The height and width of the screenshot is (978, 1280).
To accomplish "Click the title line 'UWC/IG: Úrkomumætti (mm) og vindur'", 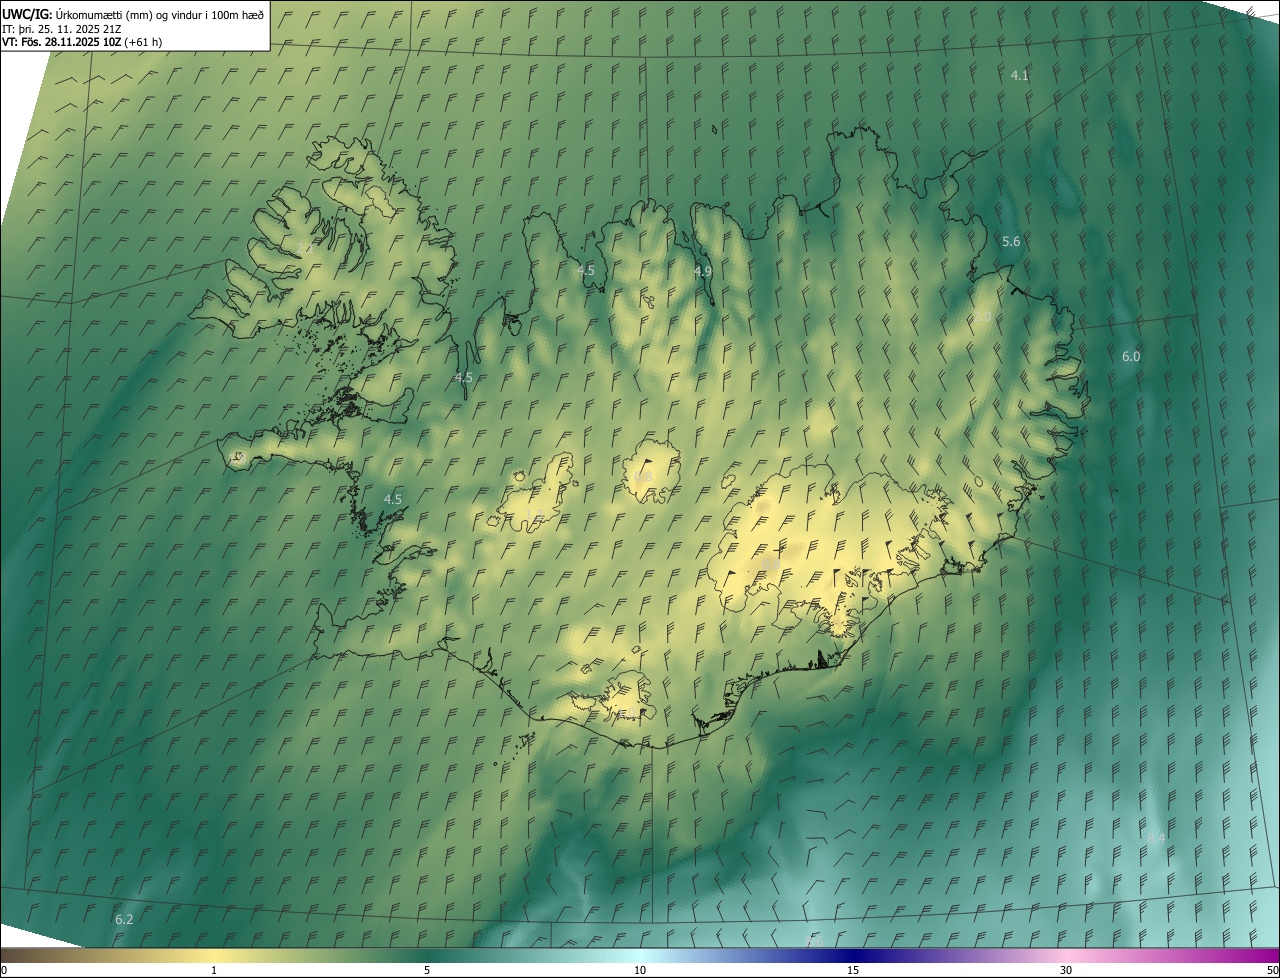I will 133,14.
